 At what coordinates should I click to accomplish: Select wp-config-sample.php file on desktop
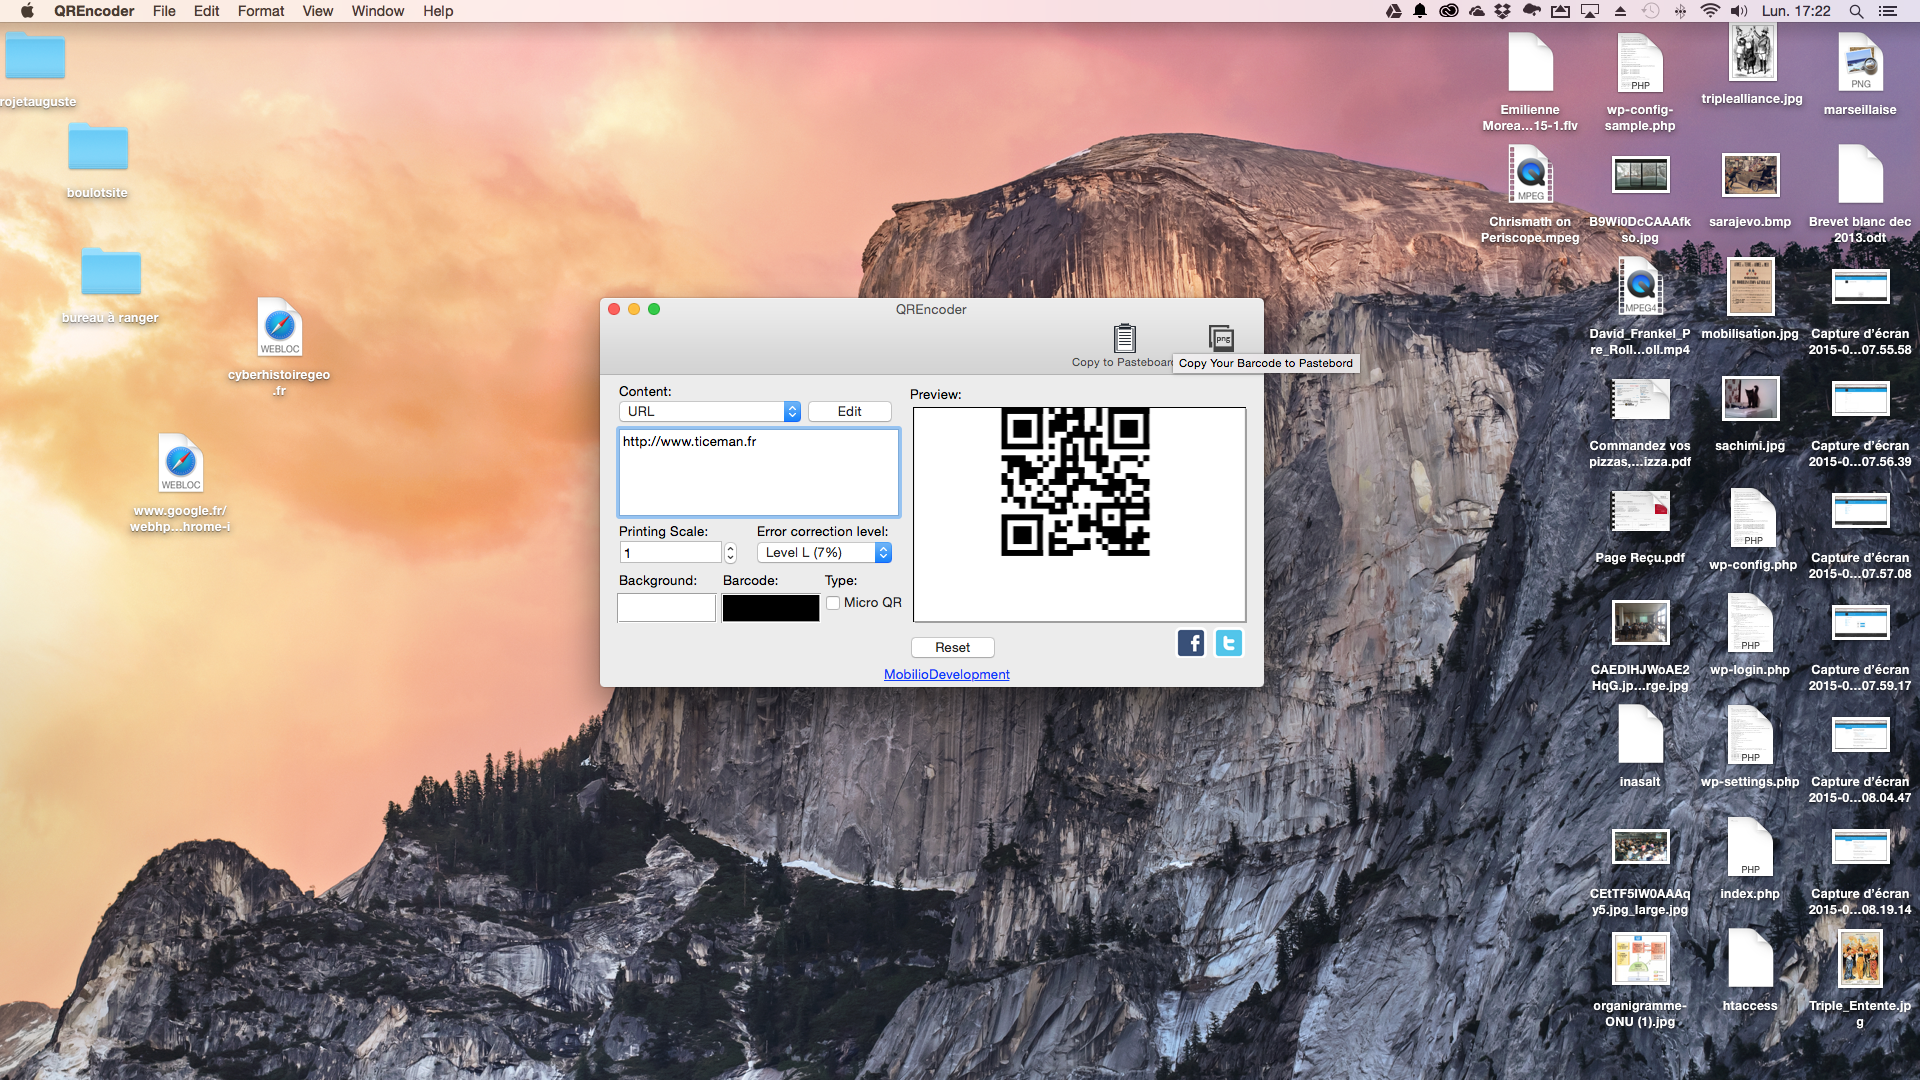click(x=1640, y=63)
